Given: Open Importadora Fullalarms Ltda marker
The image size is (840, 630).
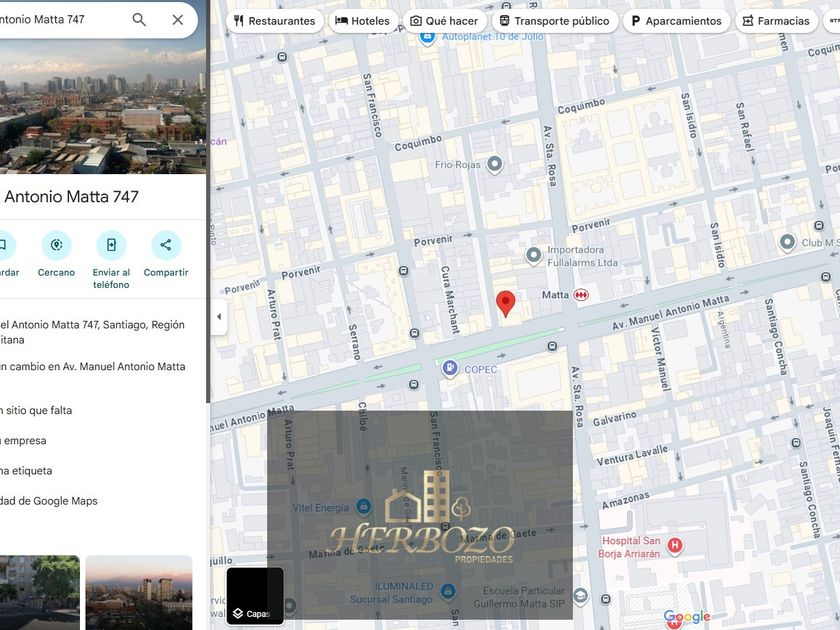Looking at the screenshot, I should point(534,256).
